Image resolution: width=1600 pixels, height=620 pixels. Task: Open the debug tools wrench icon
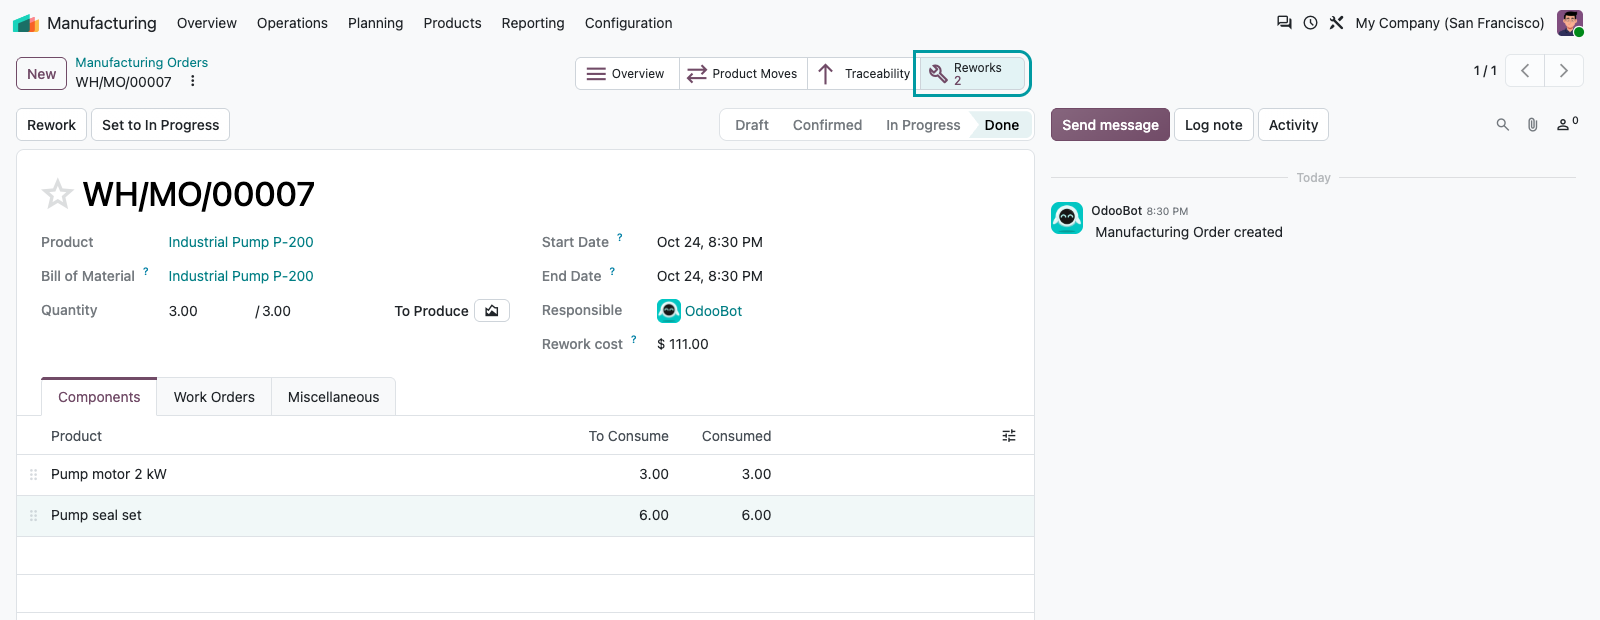(1336, 22)
